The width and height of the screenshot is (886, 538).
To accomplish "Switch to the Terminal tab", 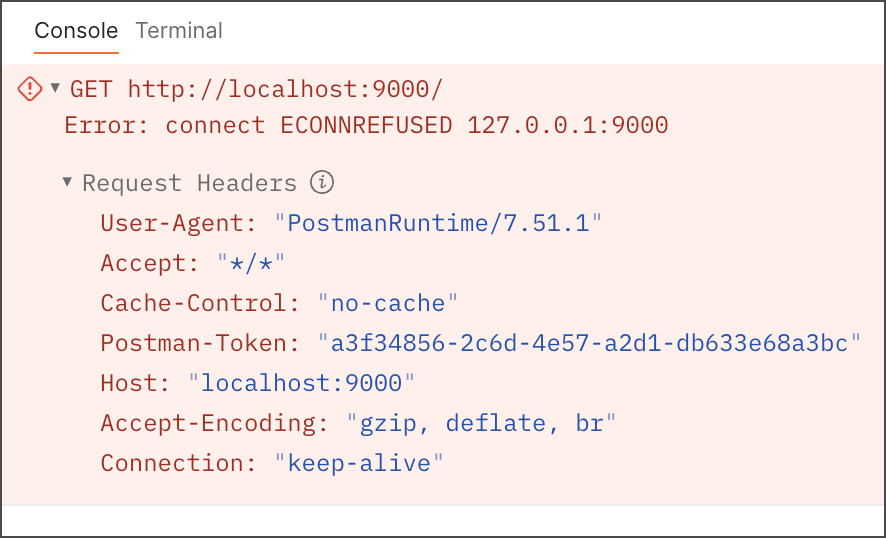I will tap(179, 31).
